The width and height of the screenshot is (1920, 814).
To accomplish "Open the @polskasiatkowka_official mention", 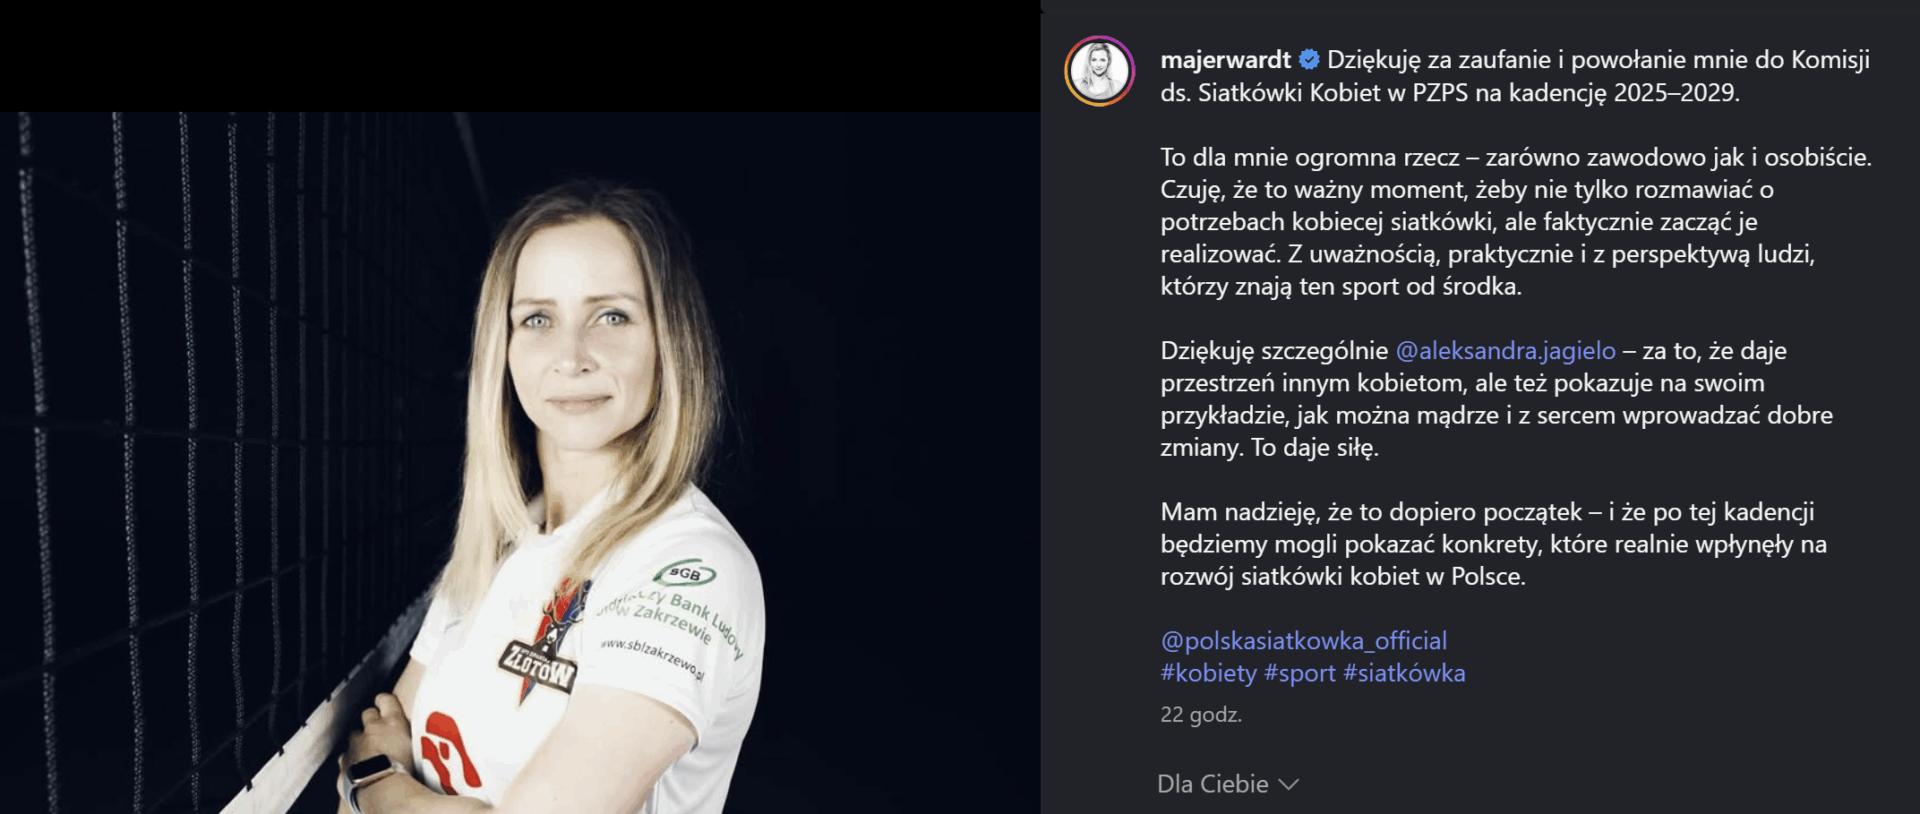I will click(x=1303, y=641).
